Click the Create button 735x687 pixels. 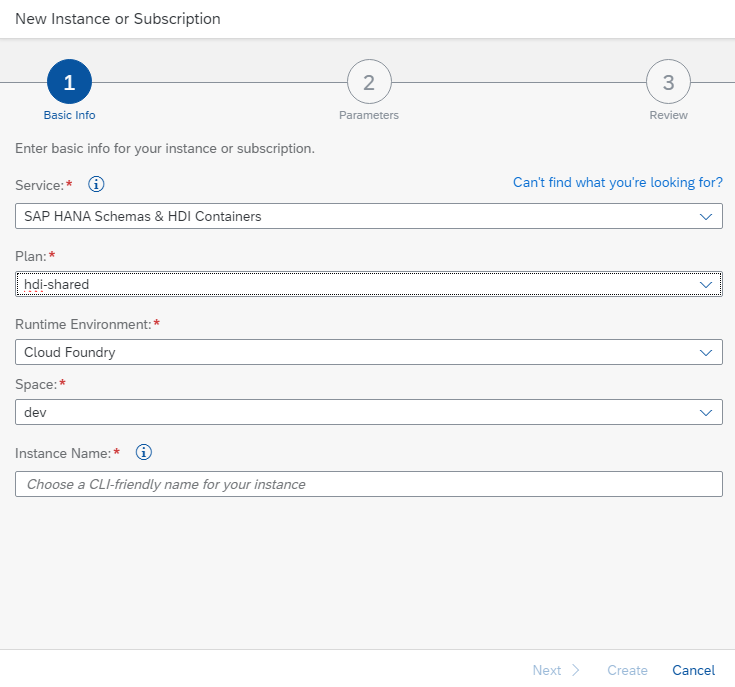pos(627,670)
